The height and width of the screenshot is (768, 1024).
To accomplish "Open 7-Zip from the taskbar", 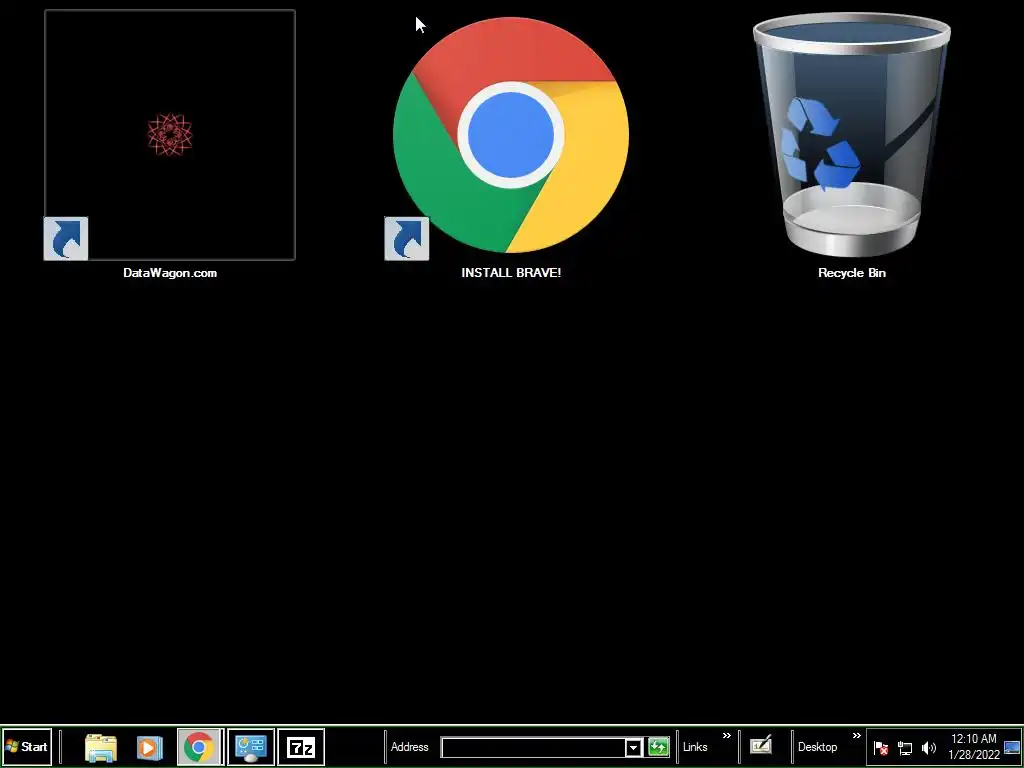I will 301,746.
